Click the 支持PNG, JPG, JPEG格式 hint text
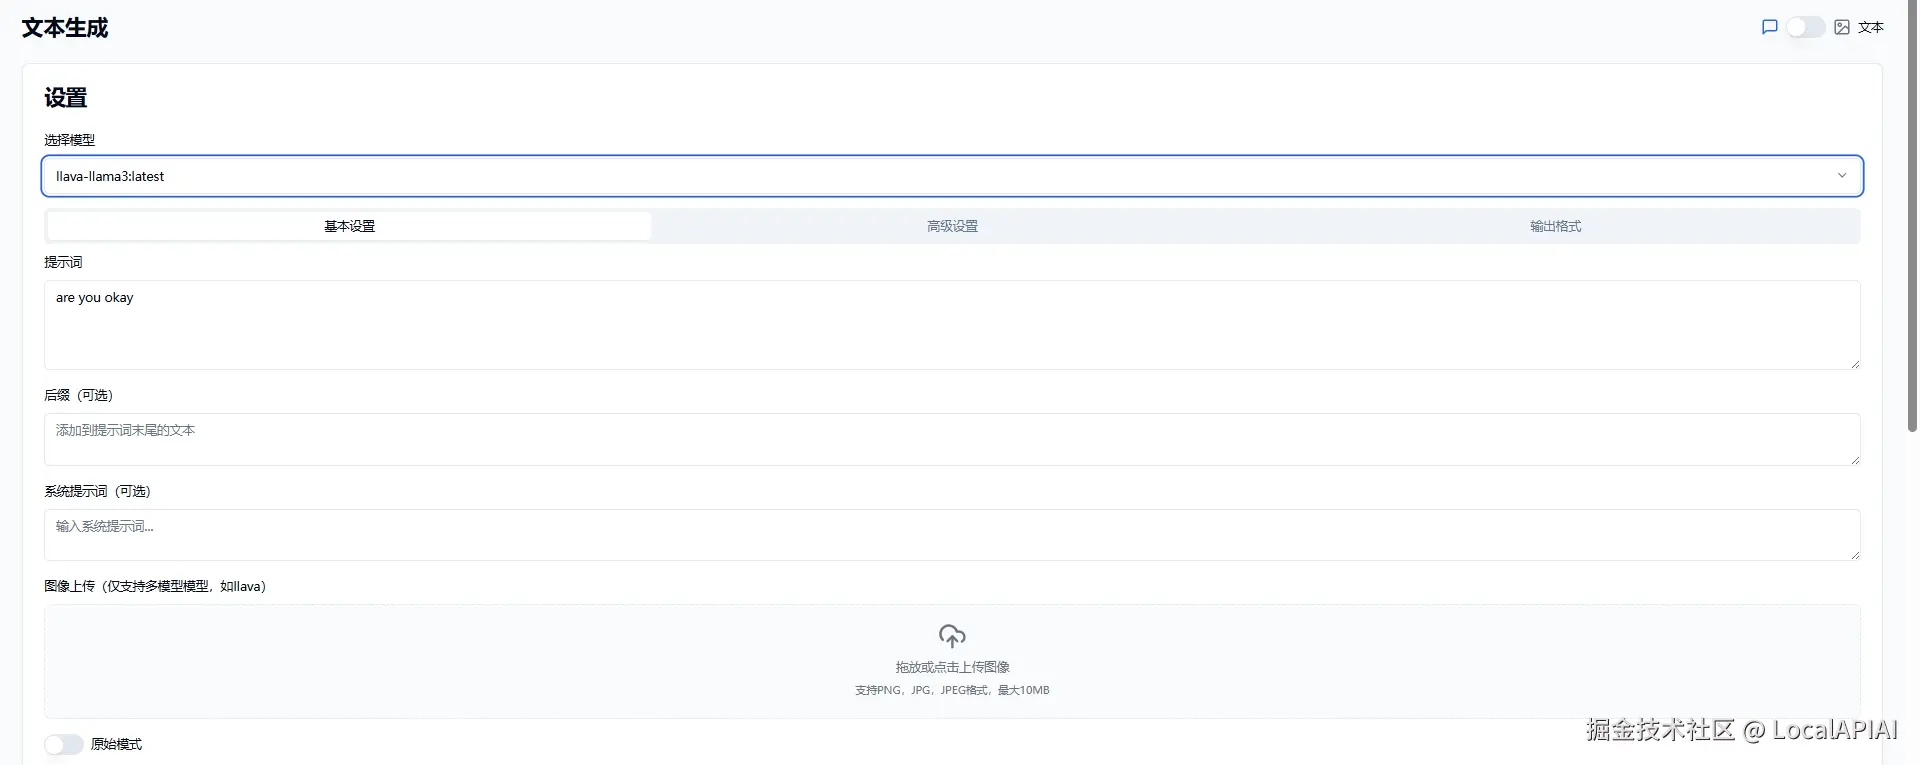Viewport: 1920px width, 765px height. pyautogui.click(x=952, y=690)
